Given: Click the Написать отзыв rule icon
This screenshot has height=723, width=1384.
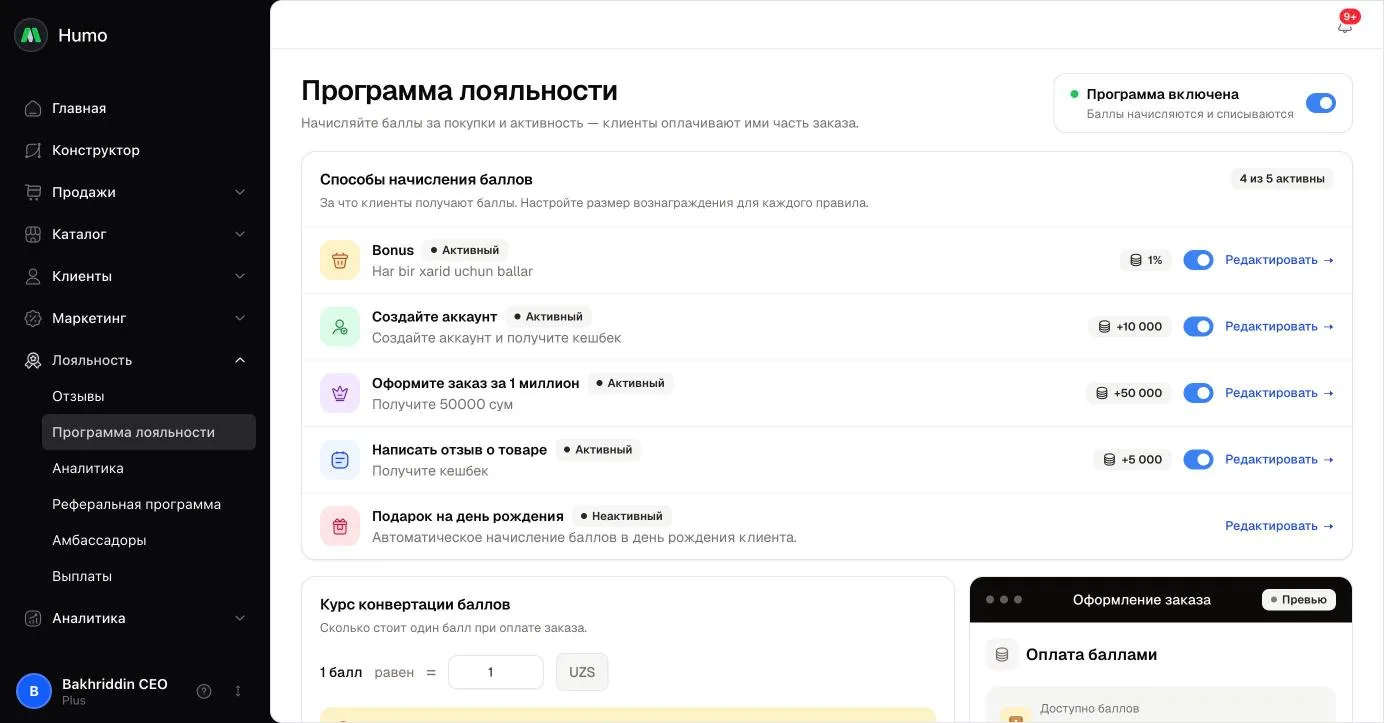Looking at the screenshot, I should (x=340, y=460).
